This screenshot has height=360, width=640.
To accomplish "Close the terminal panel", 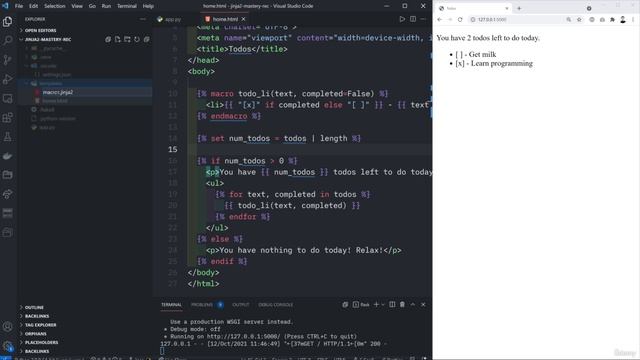I will click(423, 304).
